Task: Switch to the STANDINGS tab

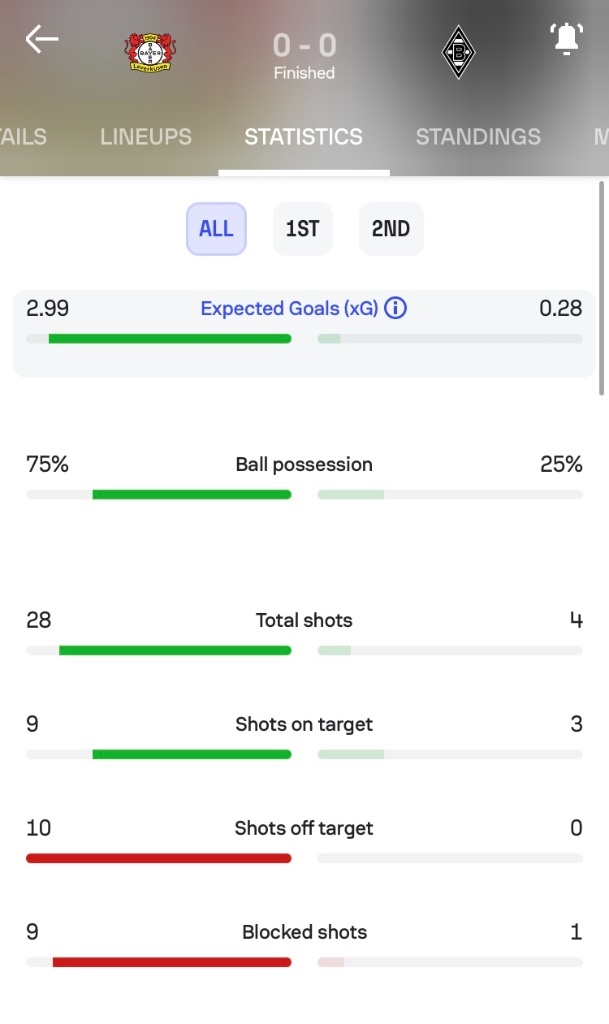Action: 478,136
